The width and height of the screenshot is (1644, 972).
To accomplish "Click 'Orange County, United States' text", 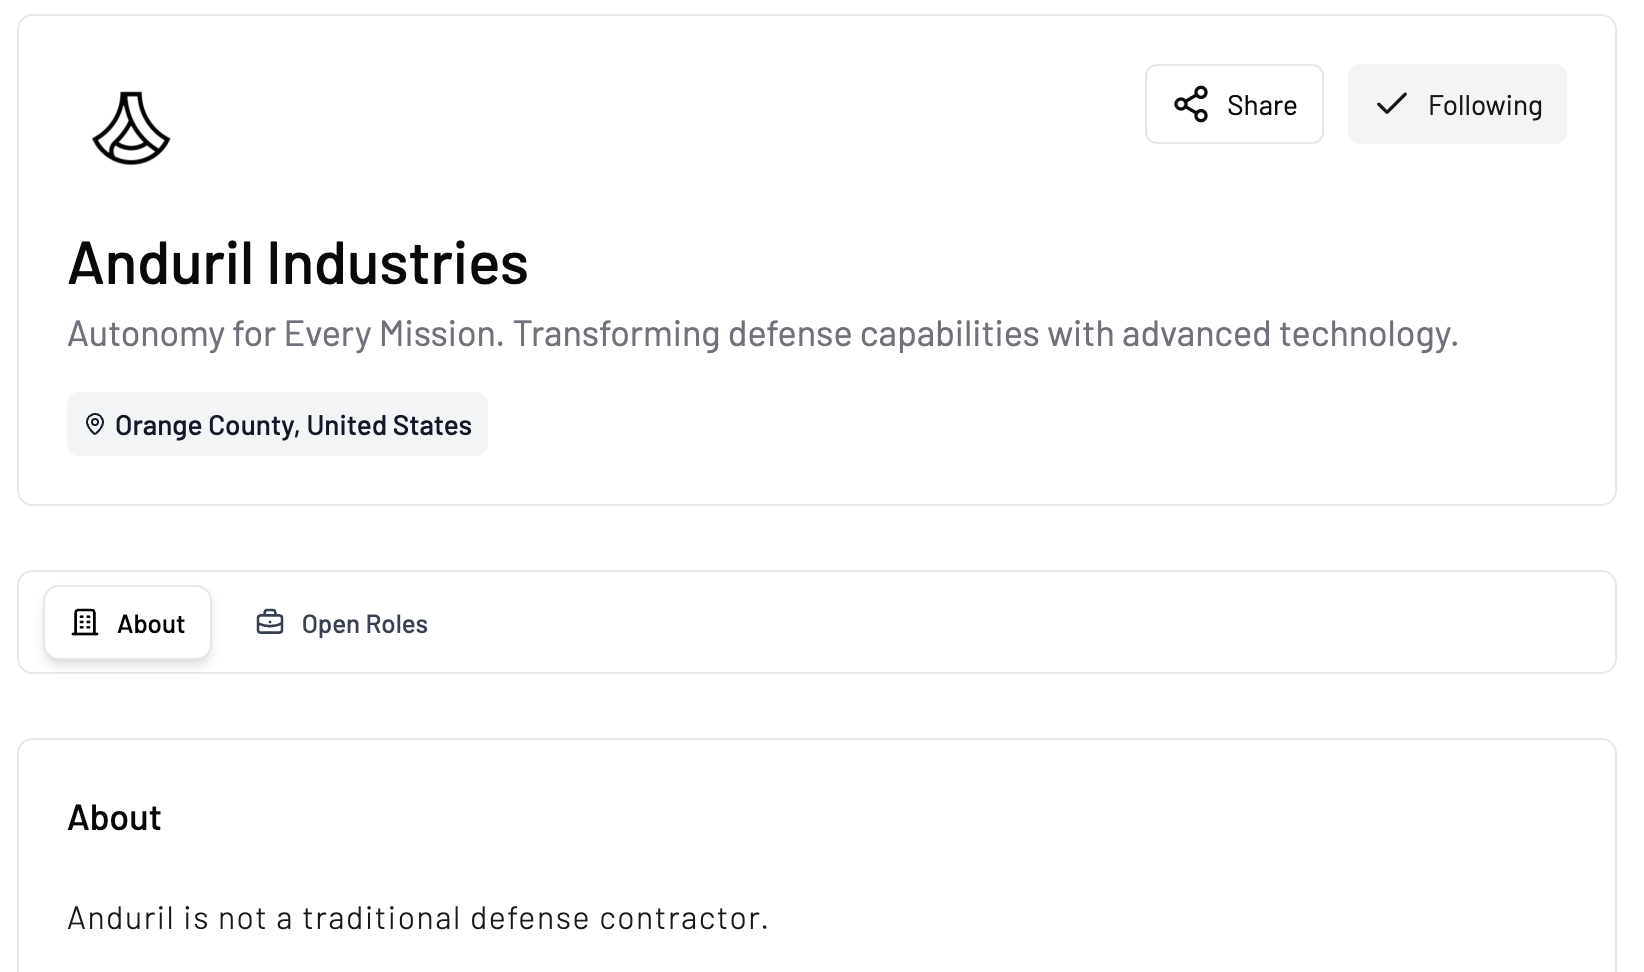I will (293, 425).
